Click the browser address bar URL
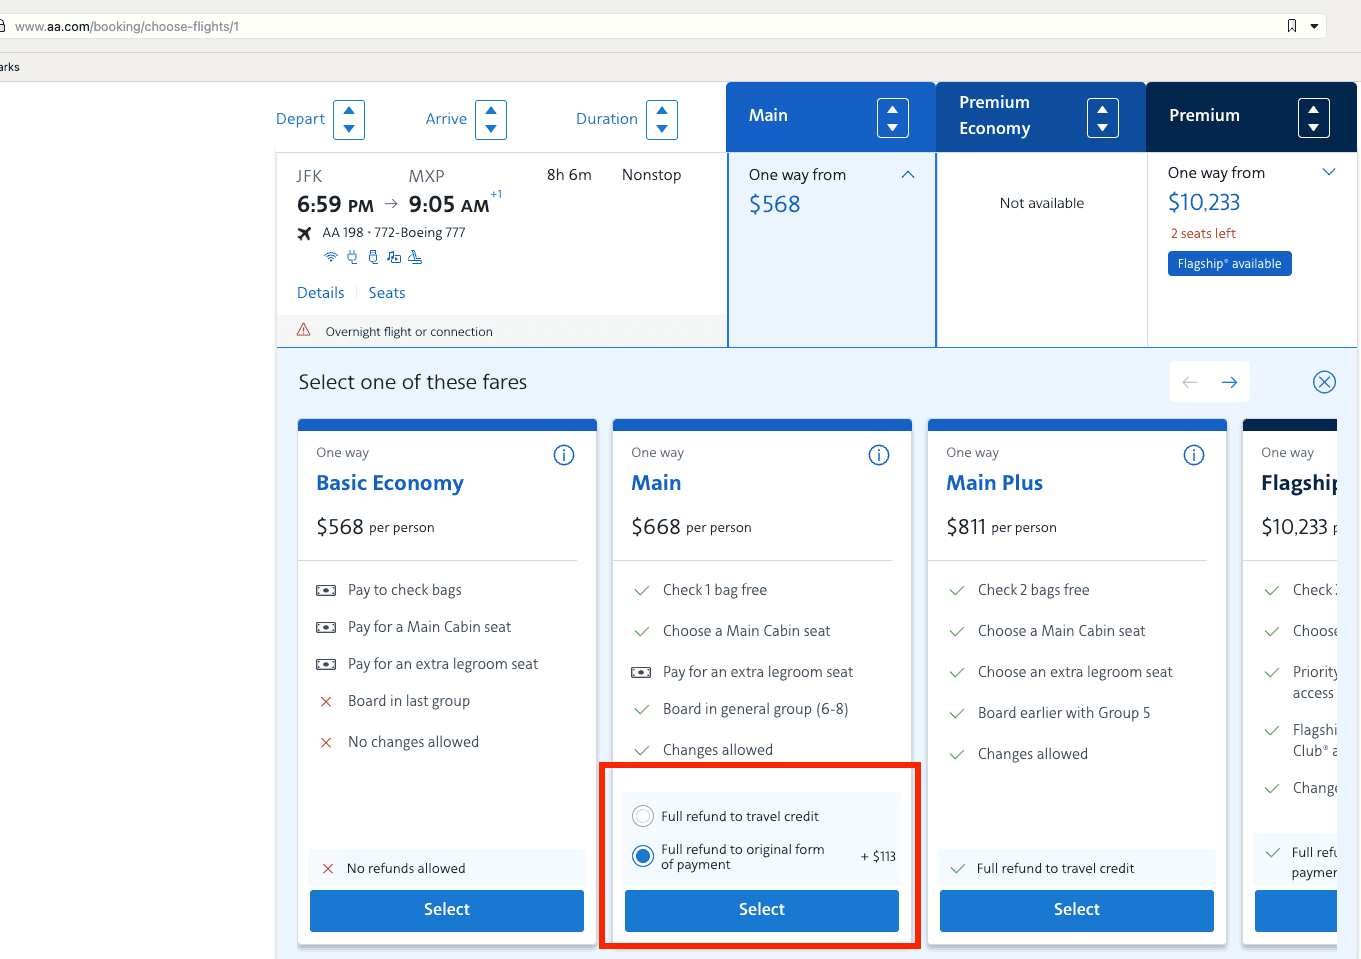The width and height of the screenshot is (1361, 959). [x=127, y=26]
